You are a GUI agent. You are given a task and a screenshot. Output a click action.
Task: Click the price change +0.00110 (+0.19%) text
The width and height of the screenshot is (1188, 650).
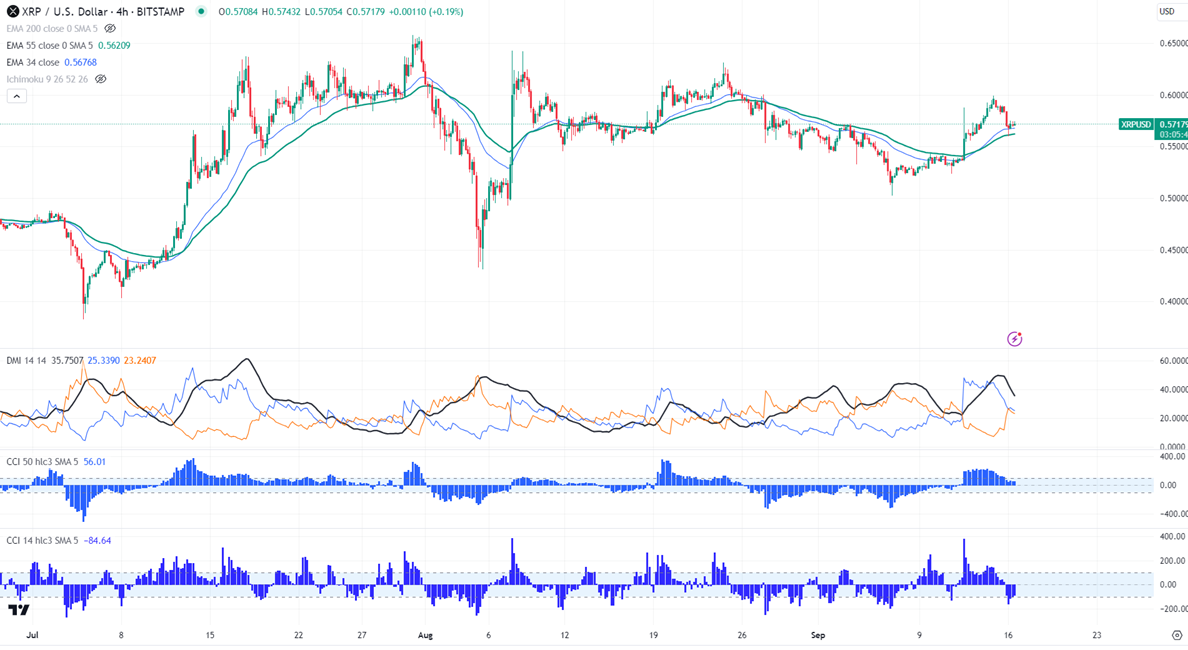(x=427, y=11)
